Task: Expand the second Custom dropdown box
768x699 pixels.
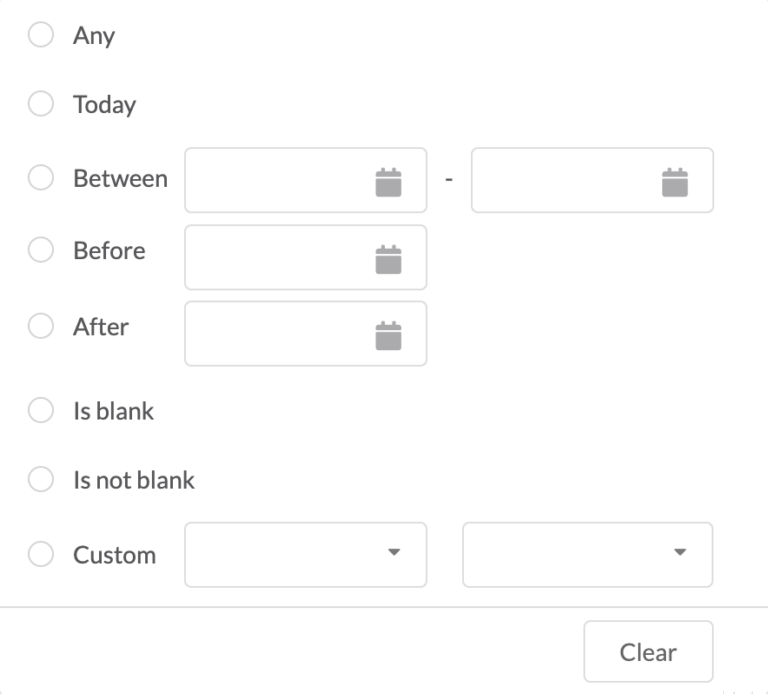Action: tap(588, 554)
